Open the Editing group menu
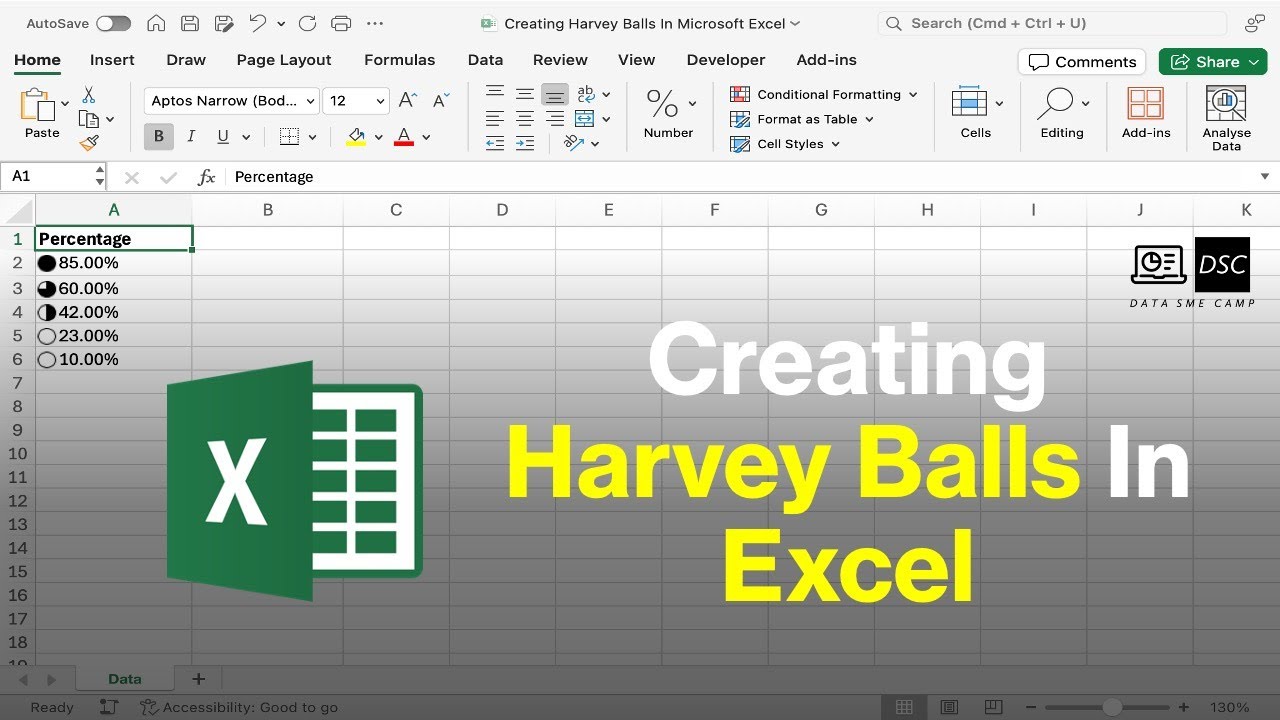This screenshot has width=1280, height=720. tap(1062, 111)
